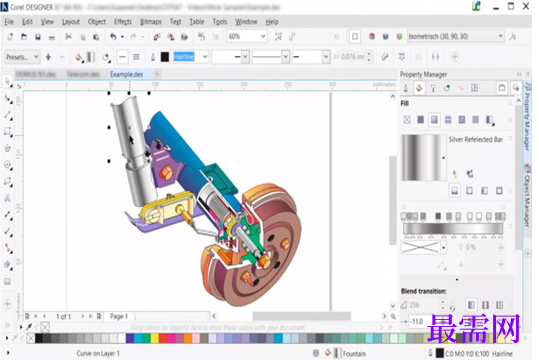539x360 pixels.
Task: Select the Conical fountain fill type
Action: coord(484,190)
